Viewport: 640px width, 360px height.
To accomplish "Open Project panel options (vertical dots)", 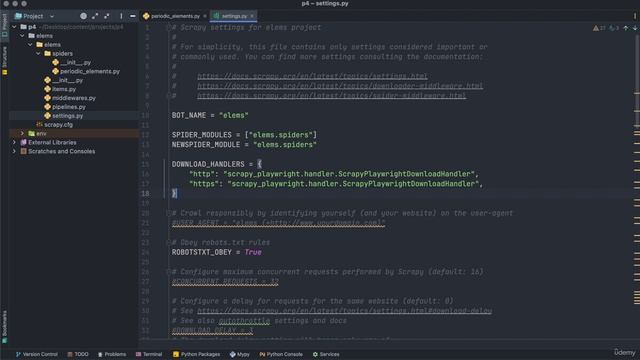I will [x=121, y=16].
